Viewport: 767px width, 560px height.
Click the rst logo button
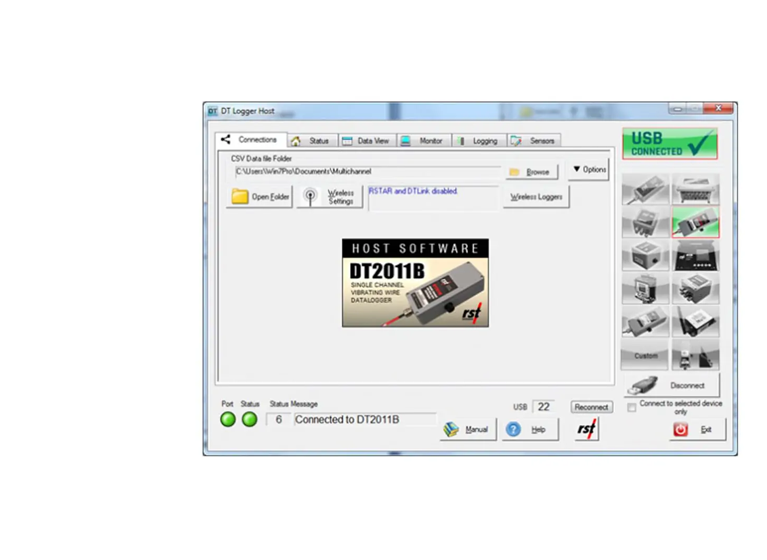coord(587,429)
